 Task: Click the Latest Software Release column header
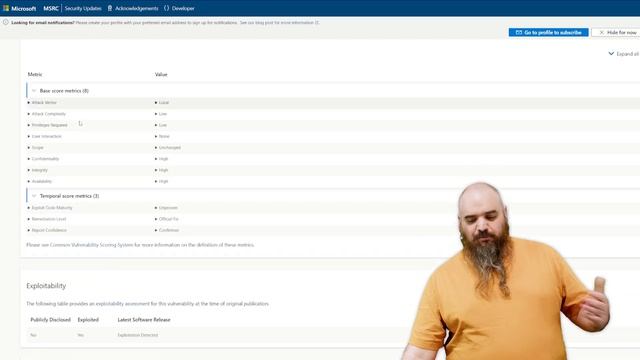coord(144,320)
